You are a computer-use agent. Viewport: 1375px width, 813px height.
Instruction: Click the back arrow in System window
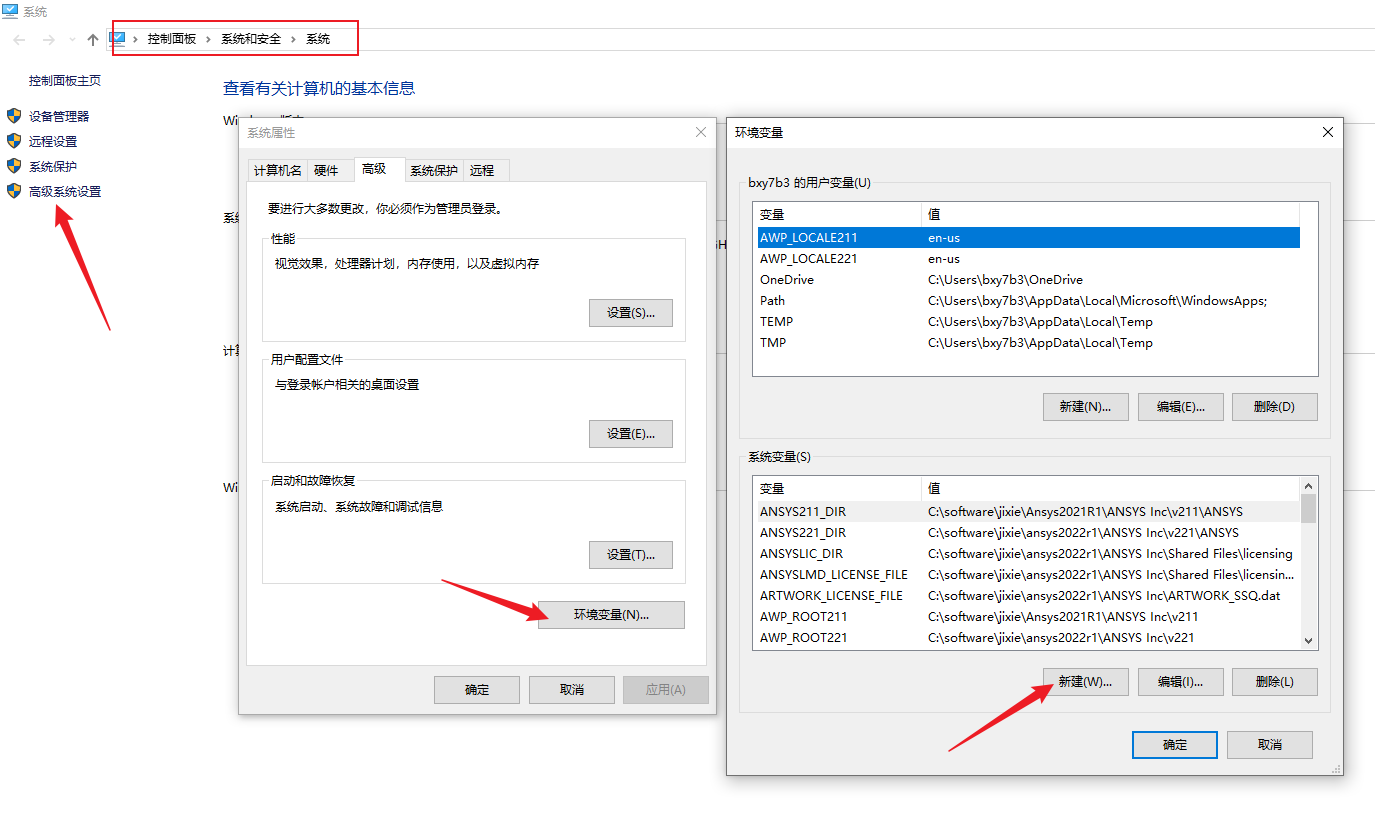tap(20, 39)
